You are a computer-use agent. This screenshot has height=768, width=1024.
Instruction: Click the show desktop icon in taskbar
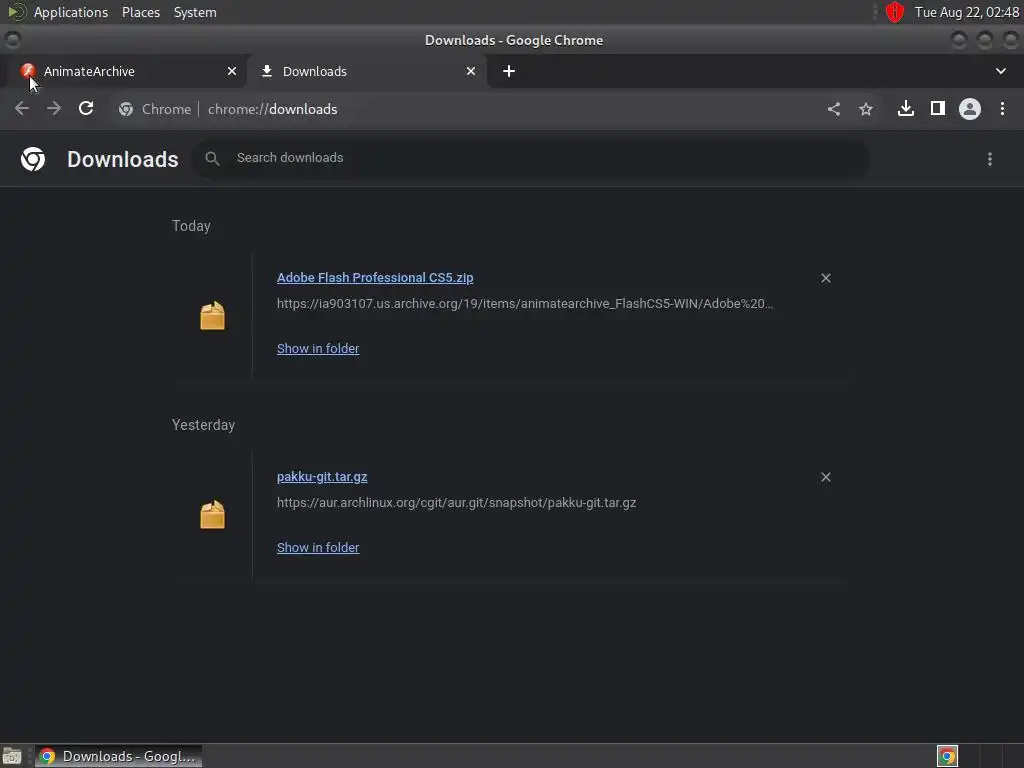tap(12, 756)
